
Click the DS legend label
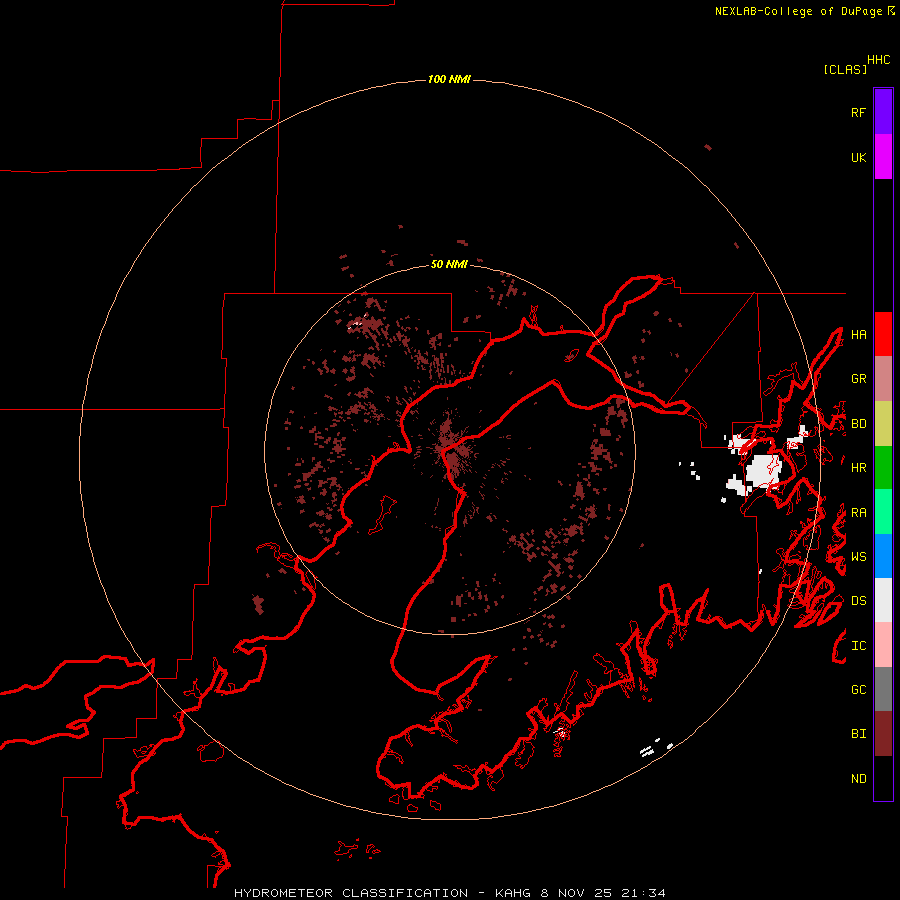pos(858,601)
